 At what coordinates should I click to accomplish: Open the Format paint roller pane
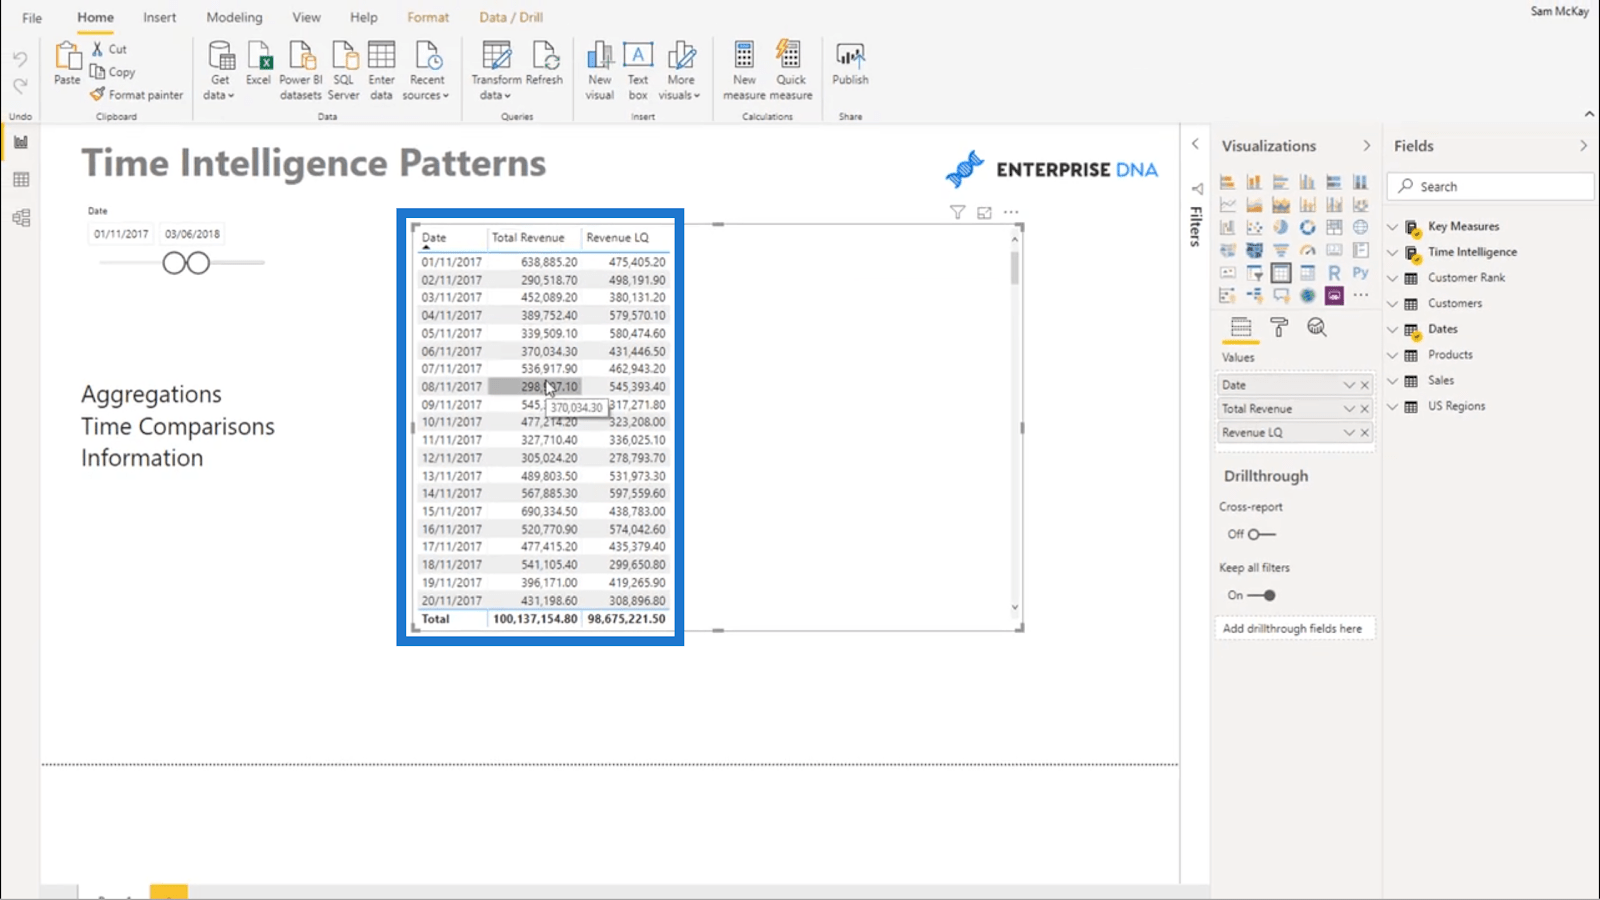[1279, 327]
